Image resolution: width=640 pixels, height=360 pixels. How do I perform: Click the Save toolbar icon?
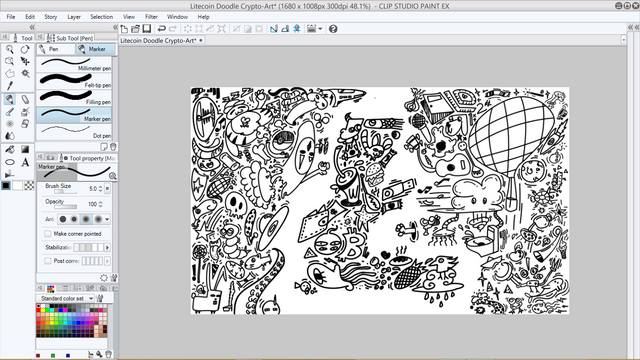click(x=147, y=29)
